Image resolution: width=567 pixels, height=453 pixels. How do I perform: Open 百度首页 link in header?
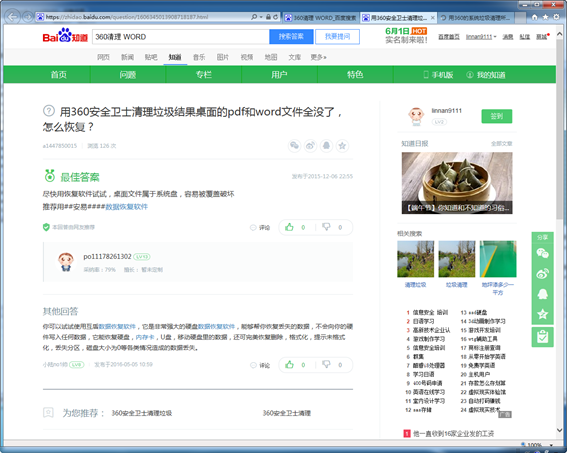coord(449,37)
